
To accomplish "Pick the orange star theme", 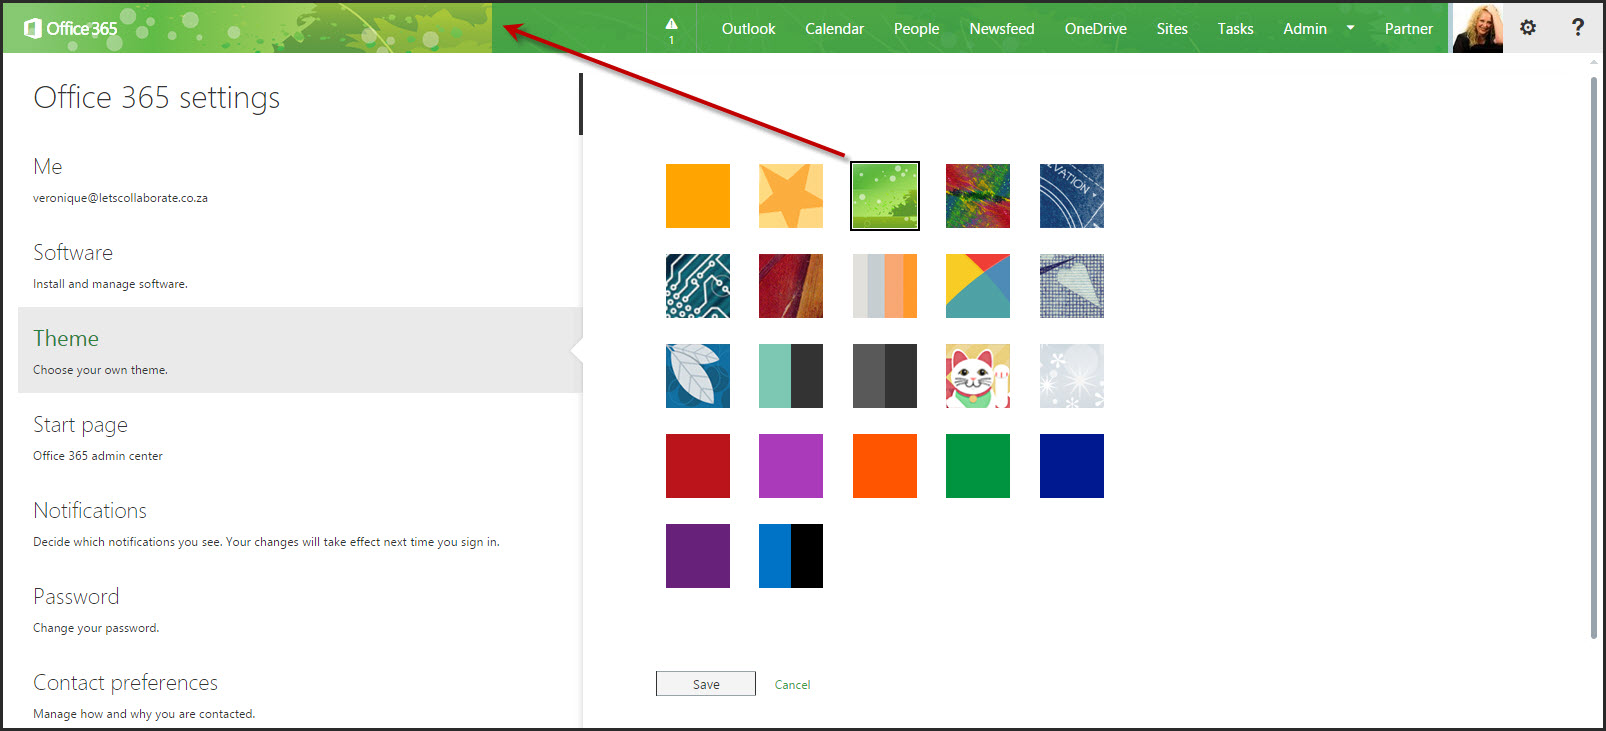I will coord(790,196).
